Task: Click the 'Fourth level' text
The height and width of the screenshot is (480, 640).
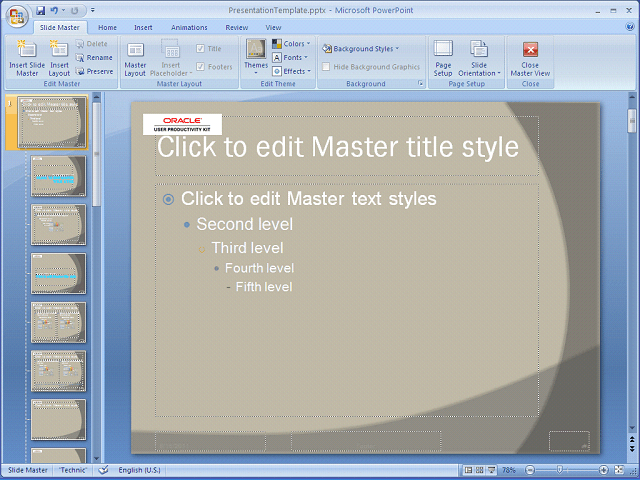Action: [259, 268]
